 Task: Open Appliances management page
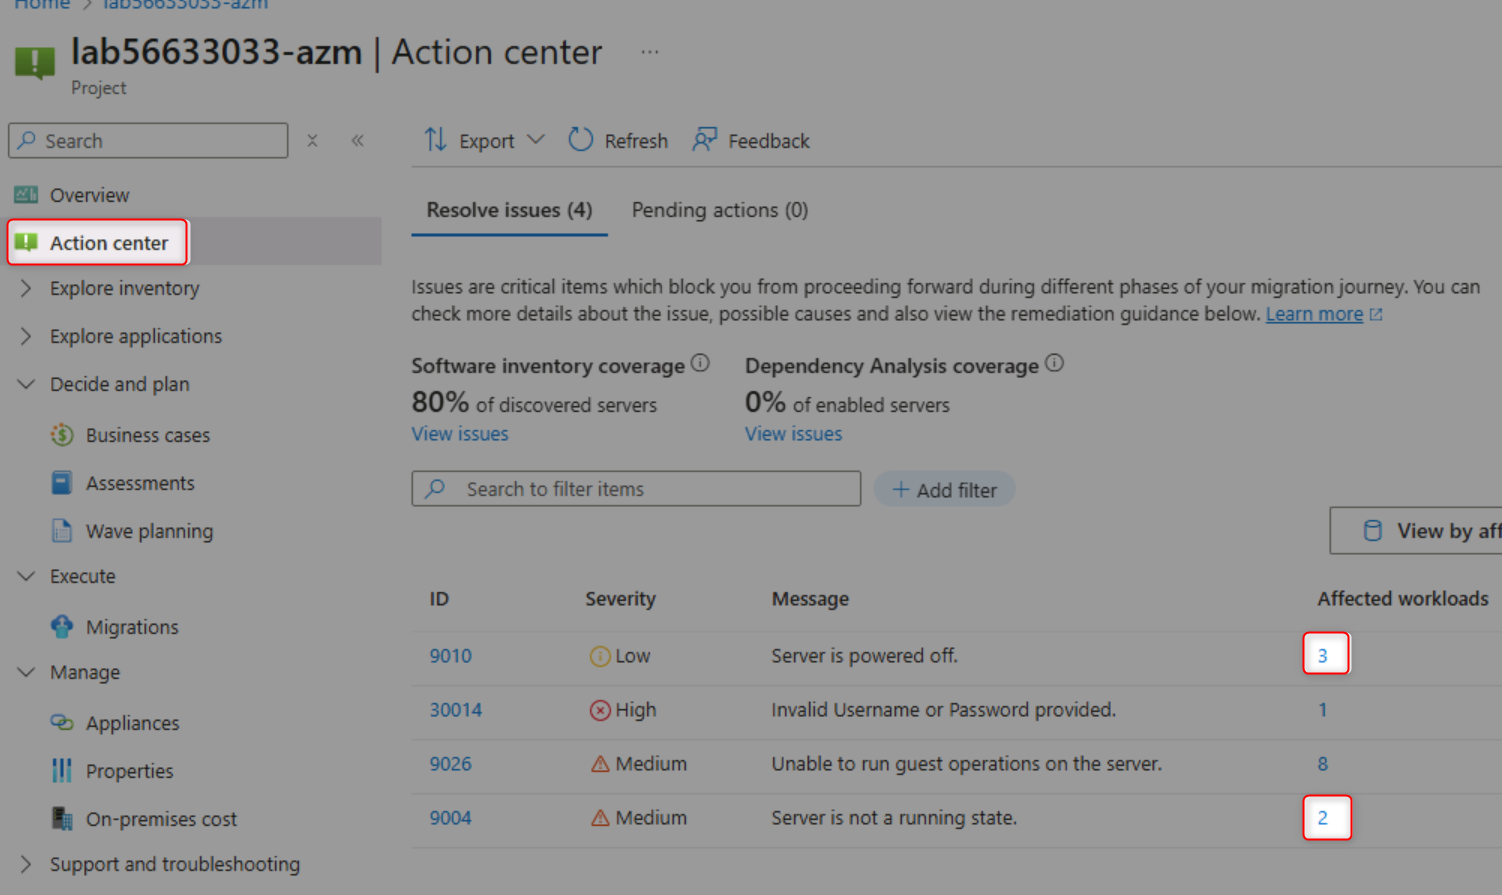point(132,723)
